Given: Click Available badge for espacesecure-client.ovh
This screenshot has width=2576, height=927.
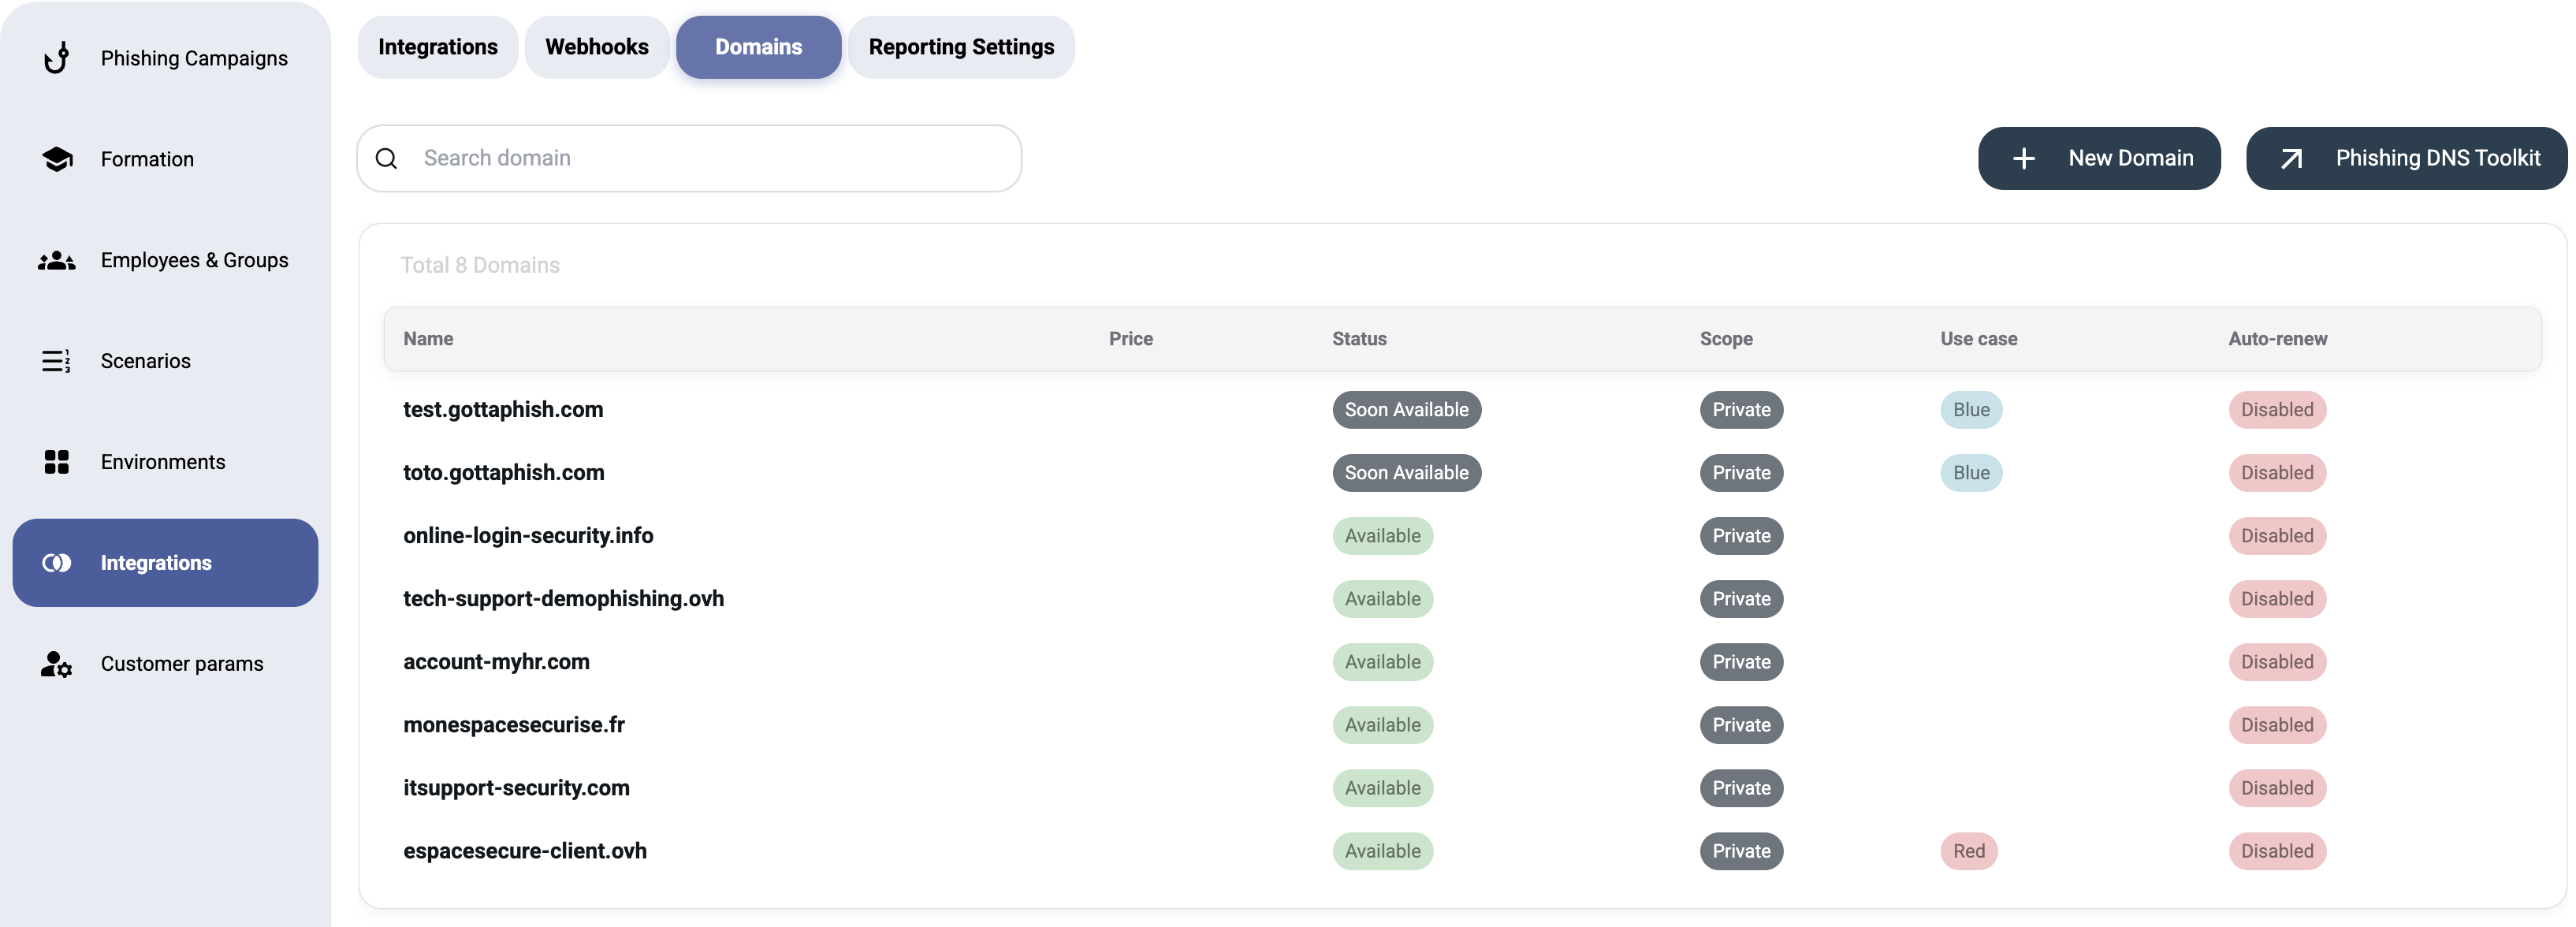Looking at the screenshot, I should click(x=1382, y=851).
